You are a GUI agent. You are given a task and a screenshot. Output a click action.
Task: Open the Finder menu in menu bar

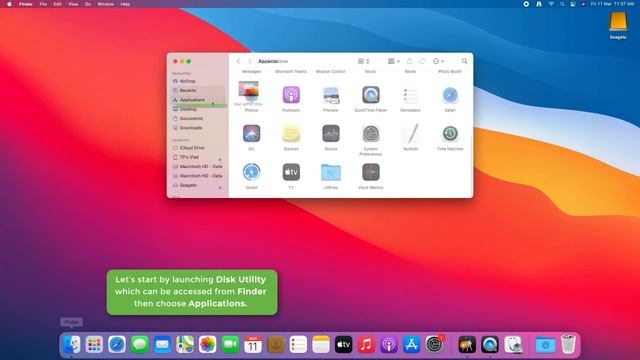[26, 4]
